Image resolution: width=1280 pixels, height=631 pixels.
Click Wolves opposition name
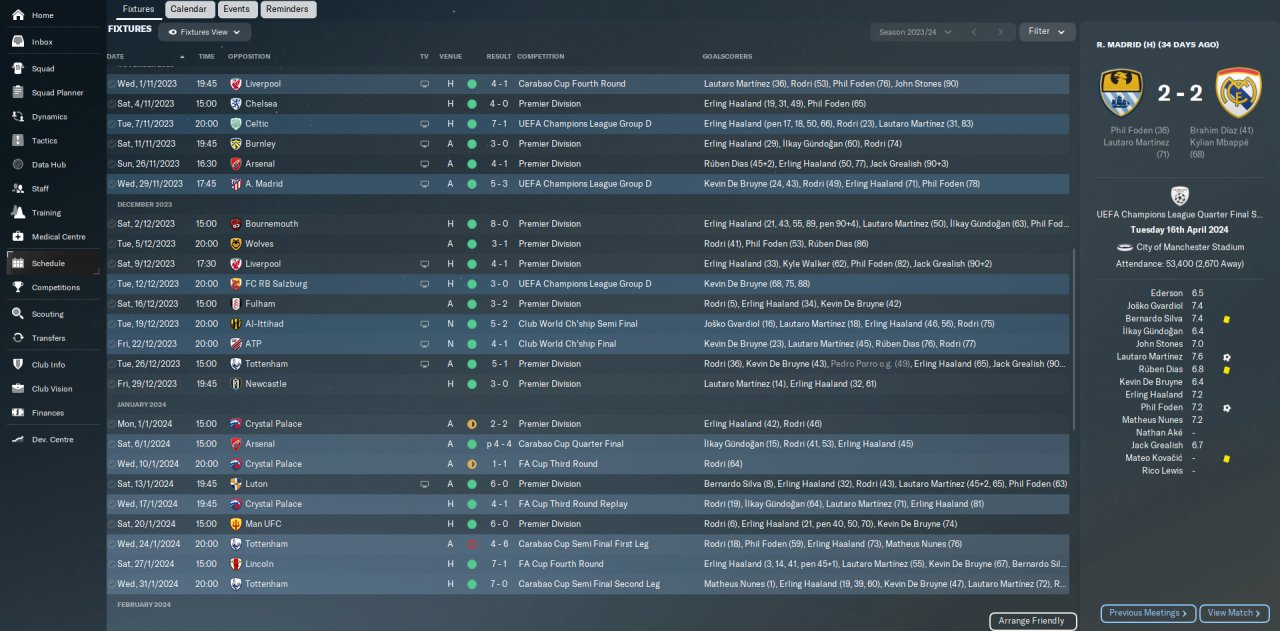pyautogui.click(x=260, y=244)
